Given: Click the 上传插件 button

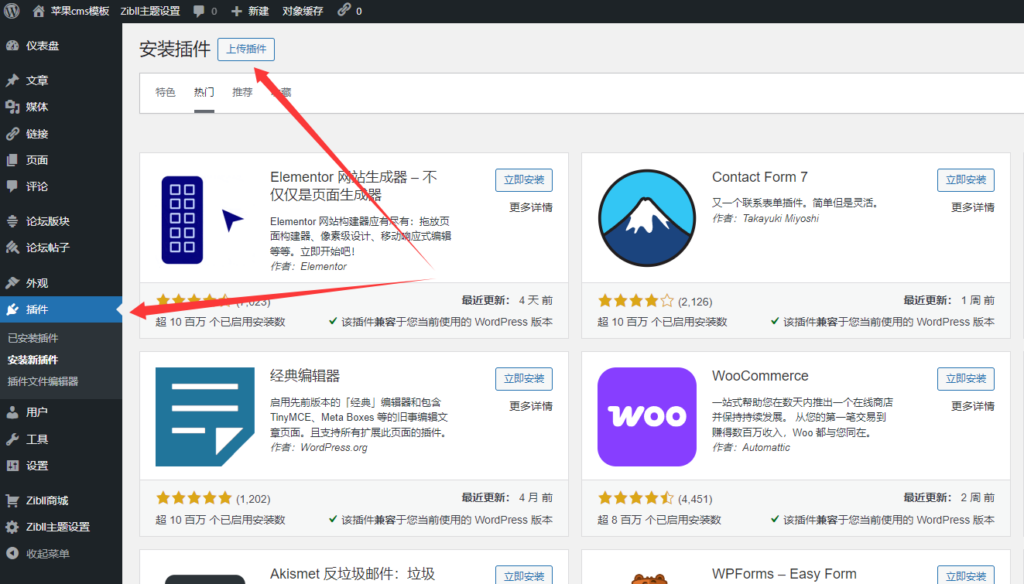Looking at the screenshot, I should pyautogui.click(x=246, y=49).
